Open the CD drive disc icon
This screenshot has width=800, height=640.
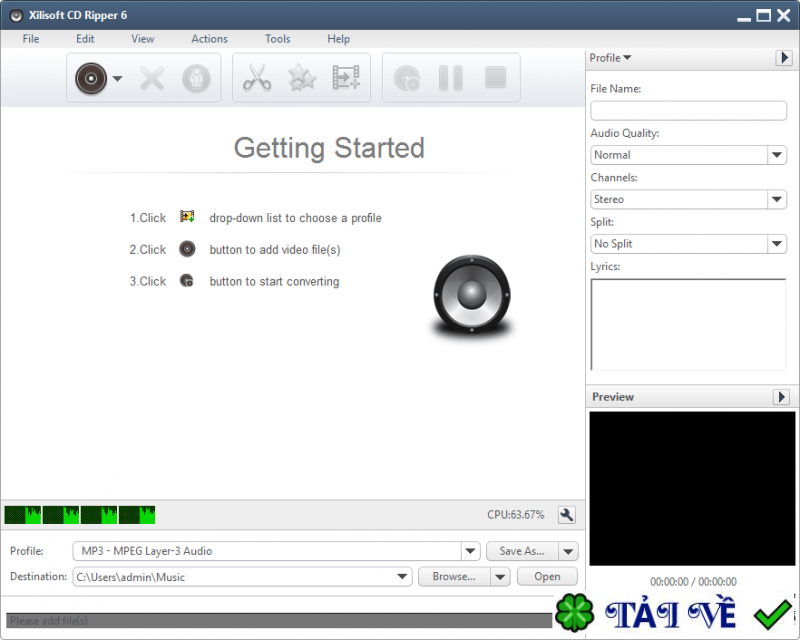tap(90, 78)
